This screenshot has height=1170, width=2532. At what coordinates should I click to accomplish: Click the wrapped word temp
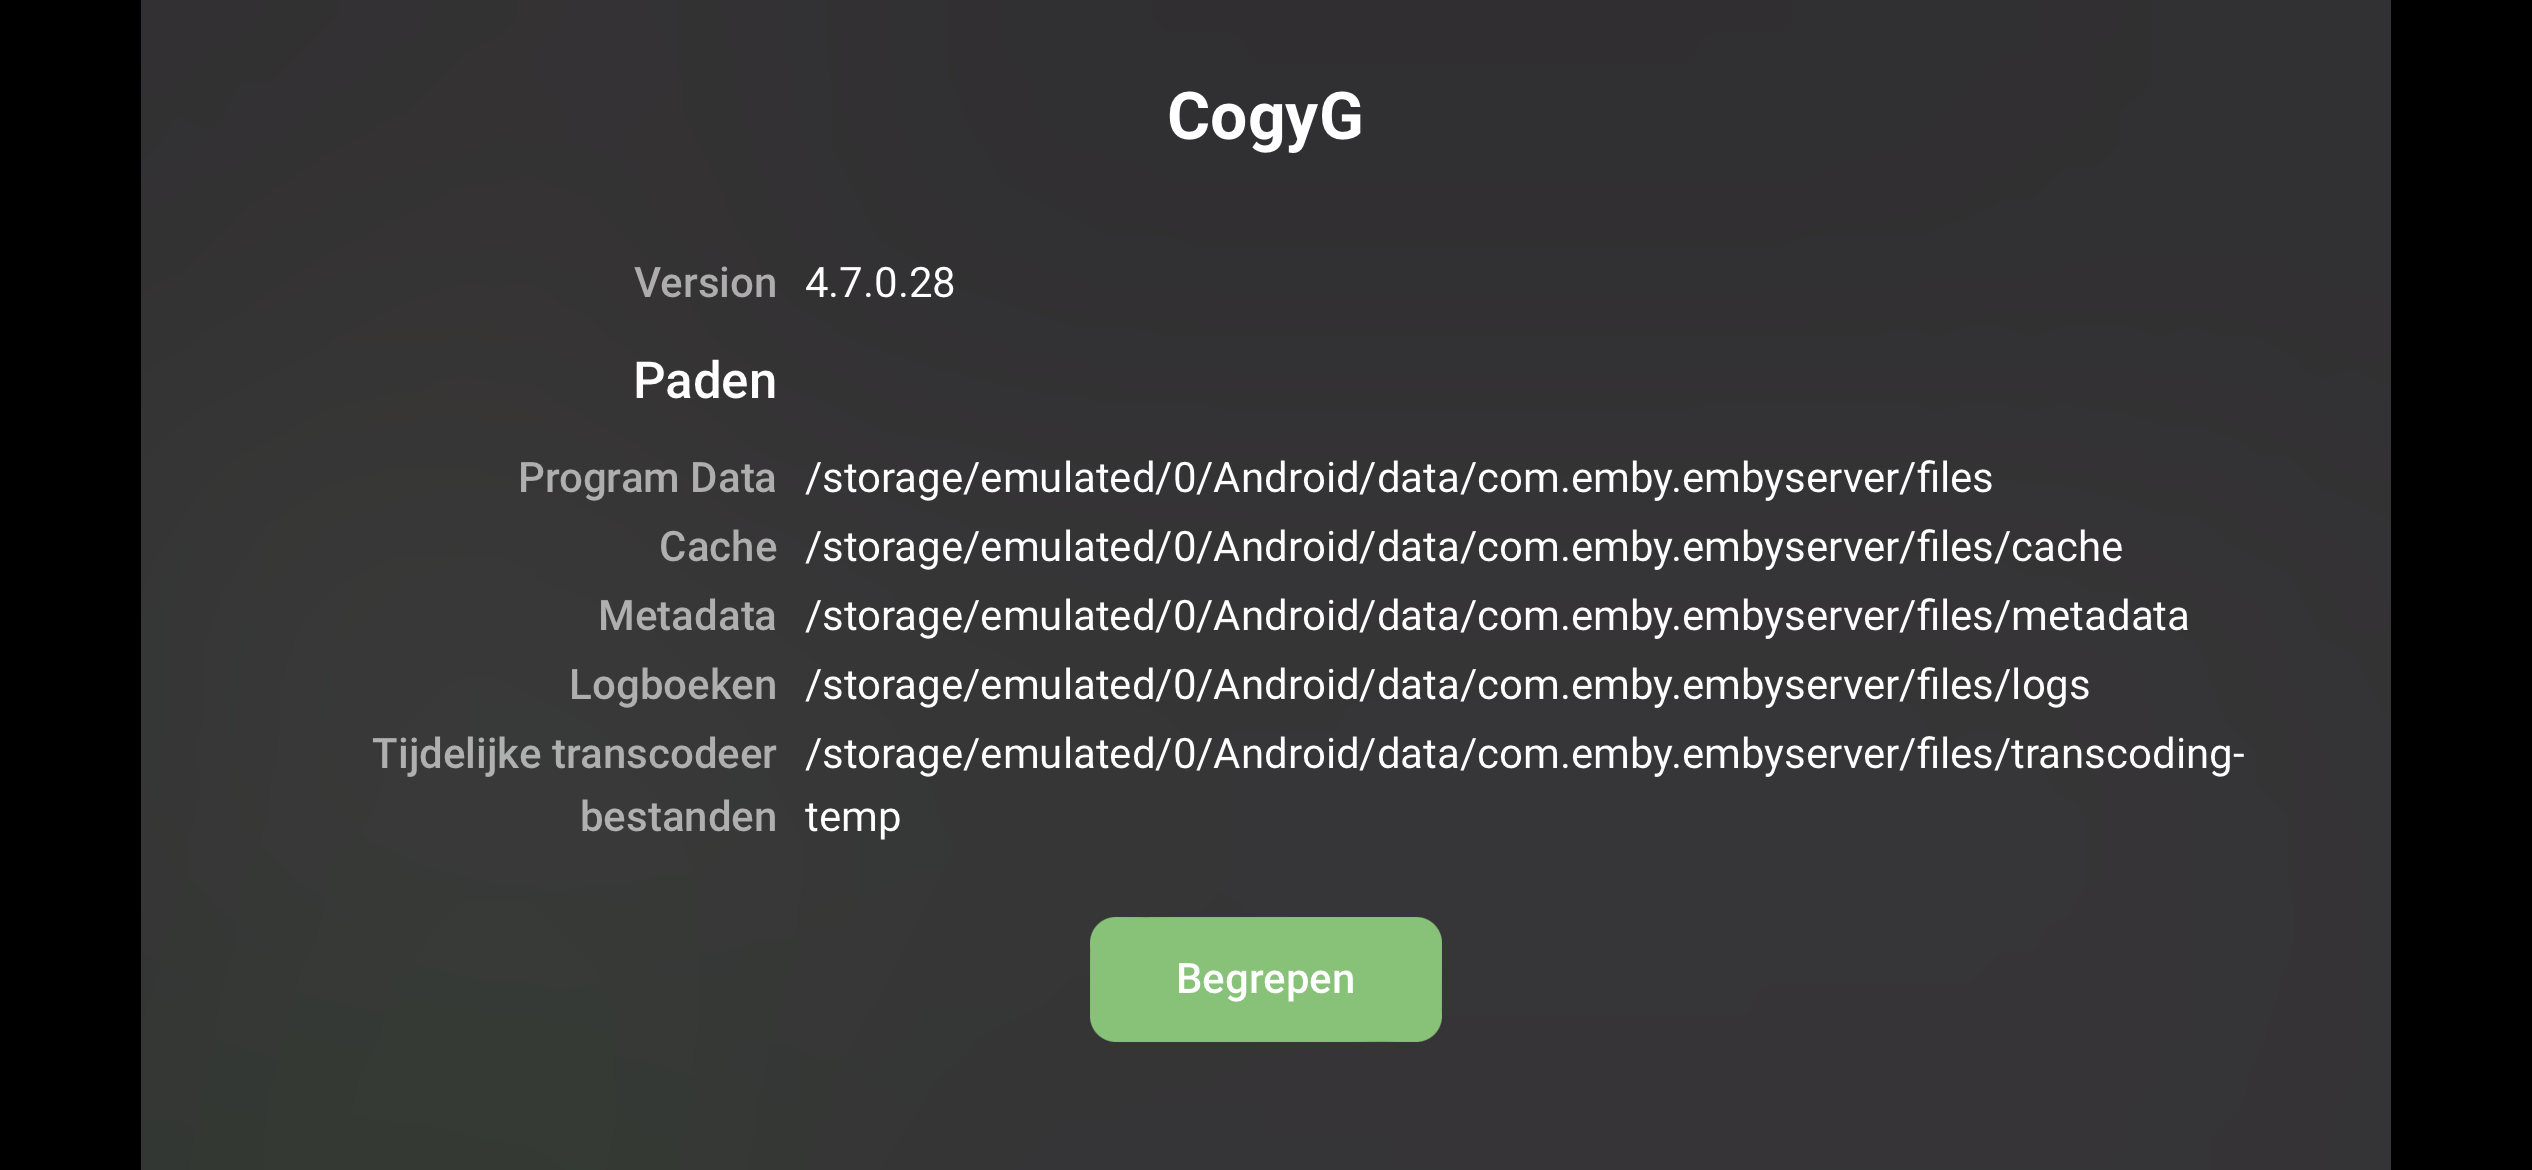click(x=853, y=817)
